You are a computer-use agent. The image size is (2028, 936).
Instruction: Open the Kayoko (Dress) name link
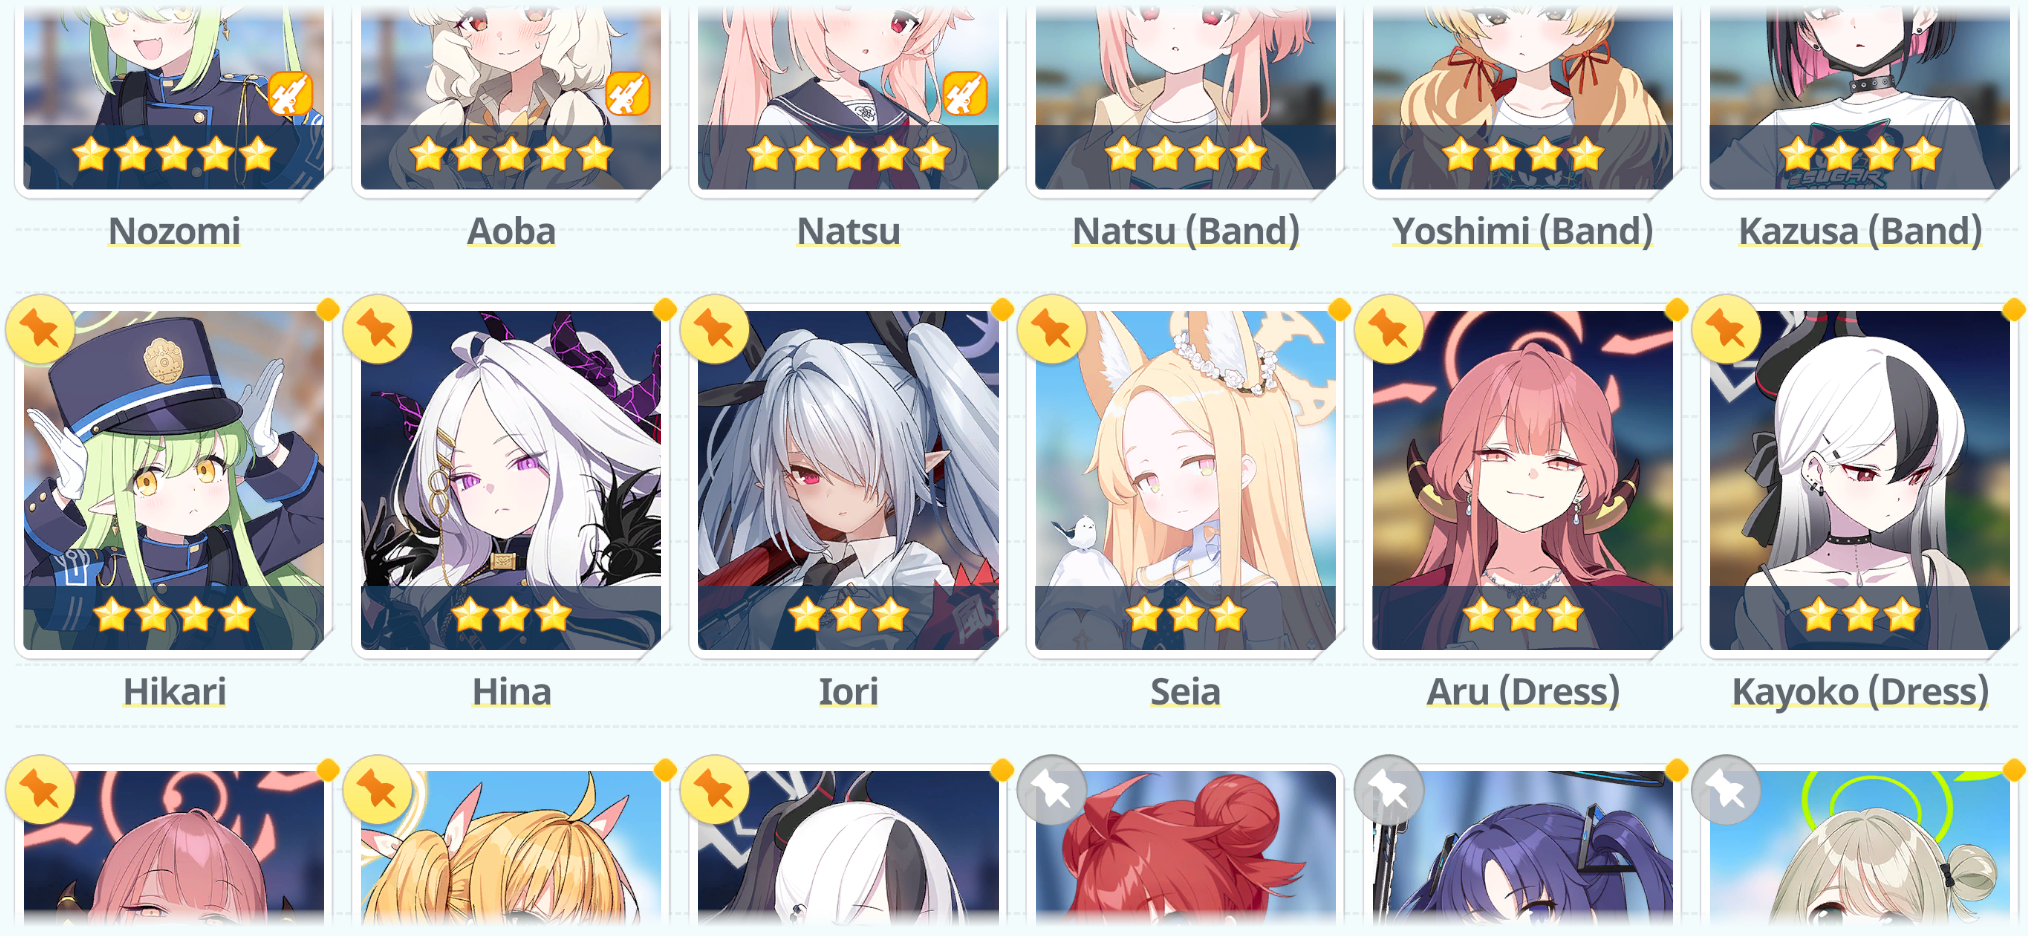point(1860,691)
